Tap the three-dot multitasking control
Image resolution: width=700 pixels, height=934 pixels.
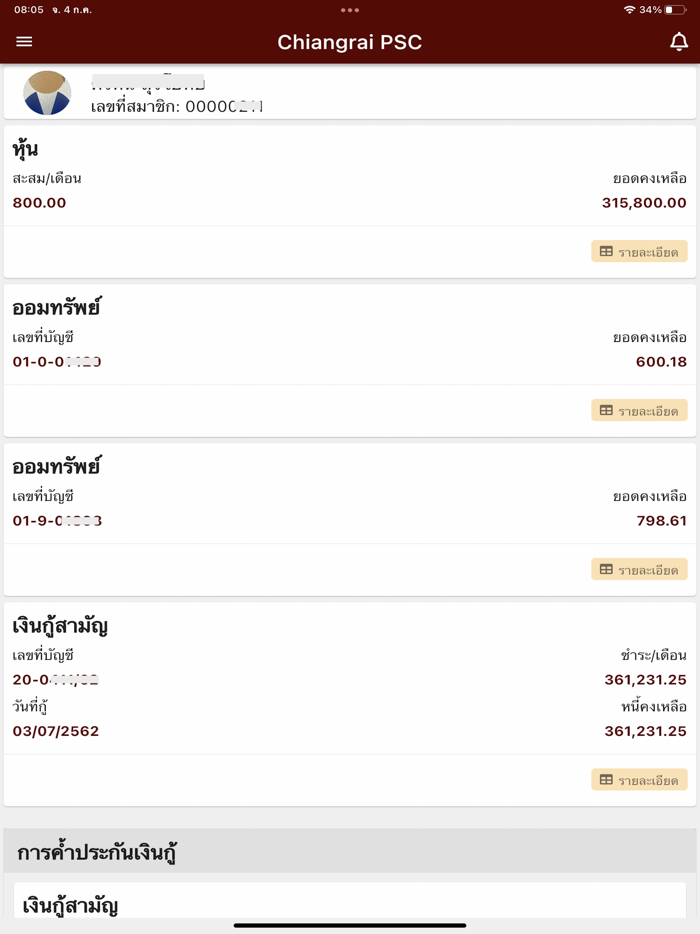350,10
